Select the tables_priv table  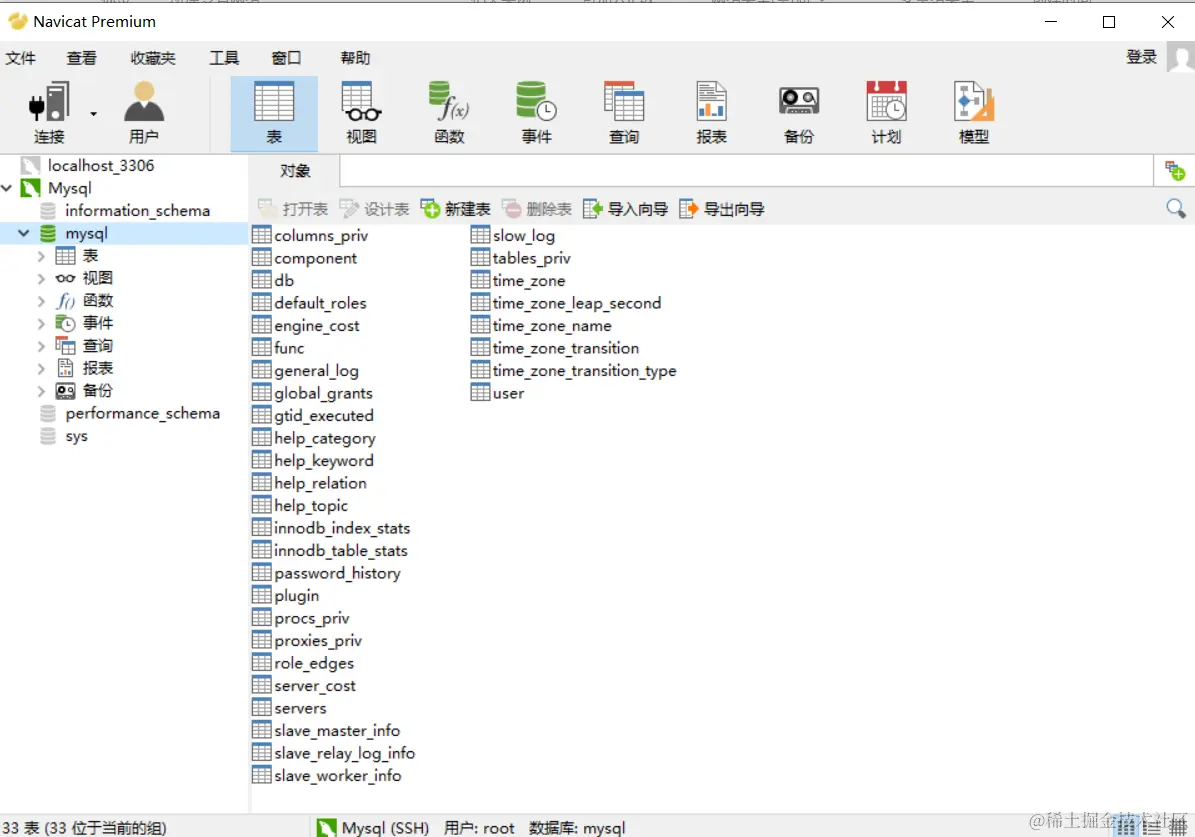[x=531, y=258]
